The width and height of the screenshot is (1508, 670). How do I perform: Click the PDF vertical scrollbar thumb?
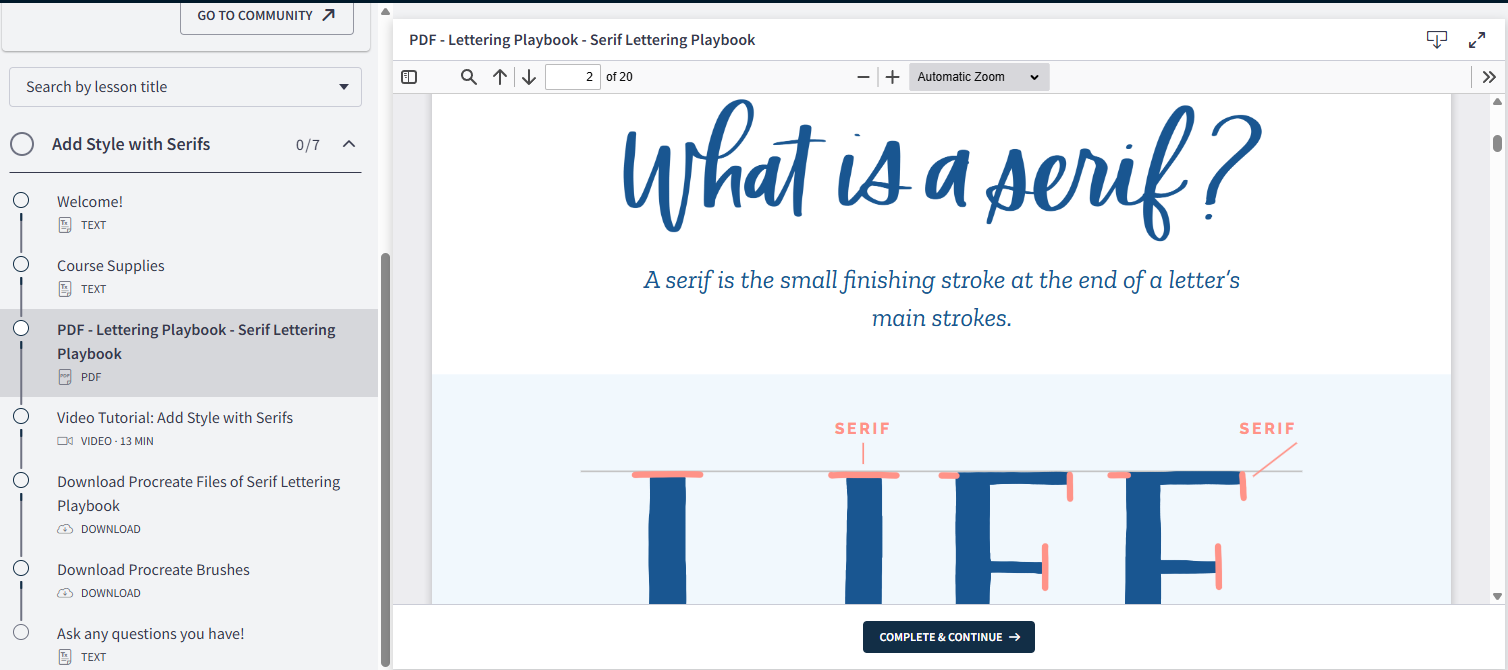pos(1497,143)
